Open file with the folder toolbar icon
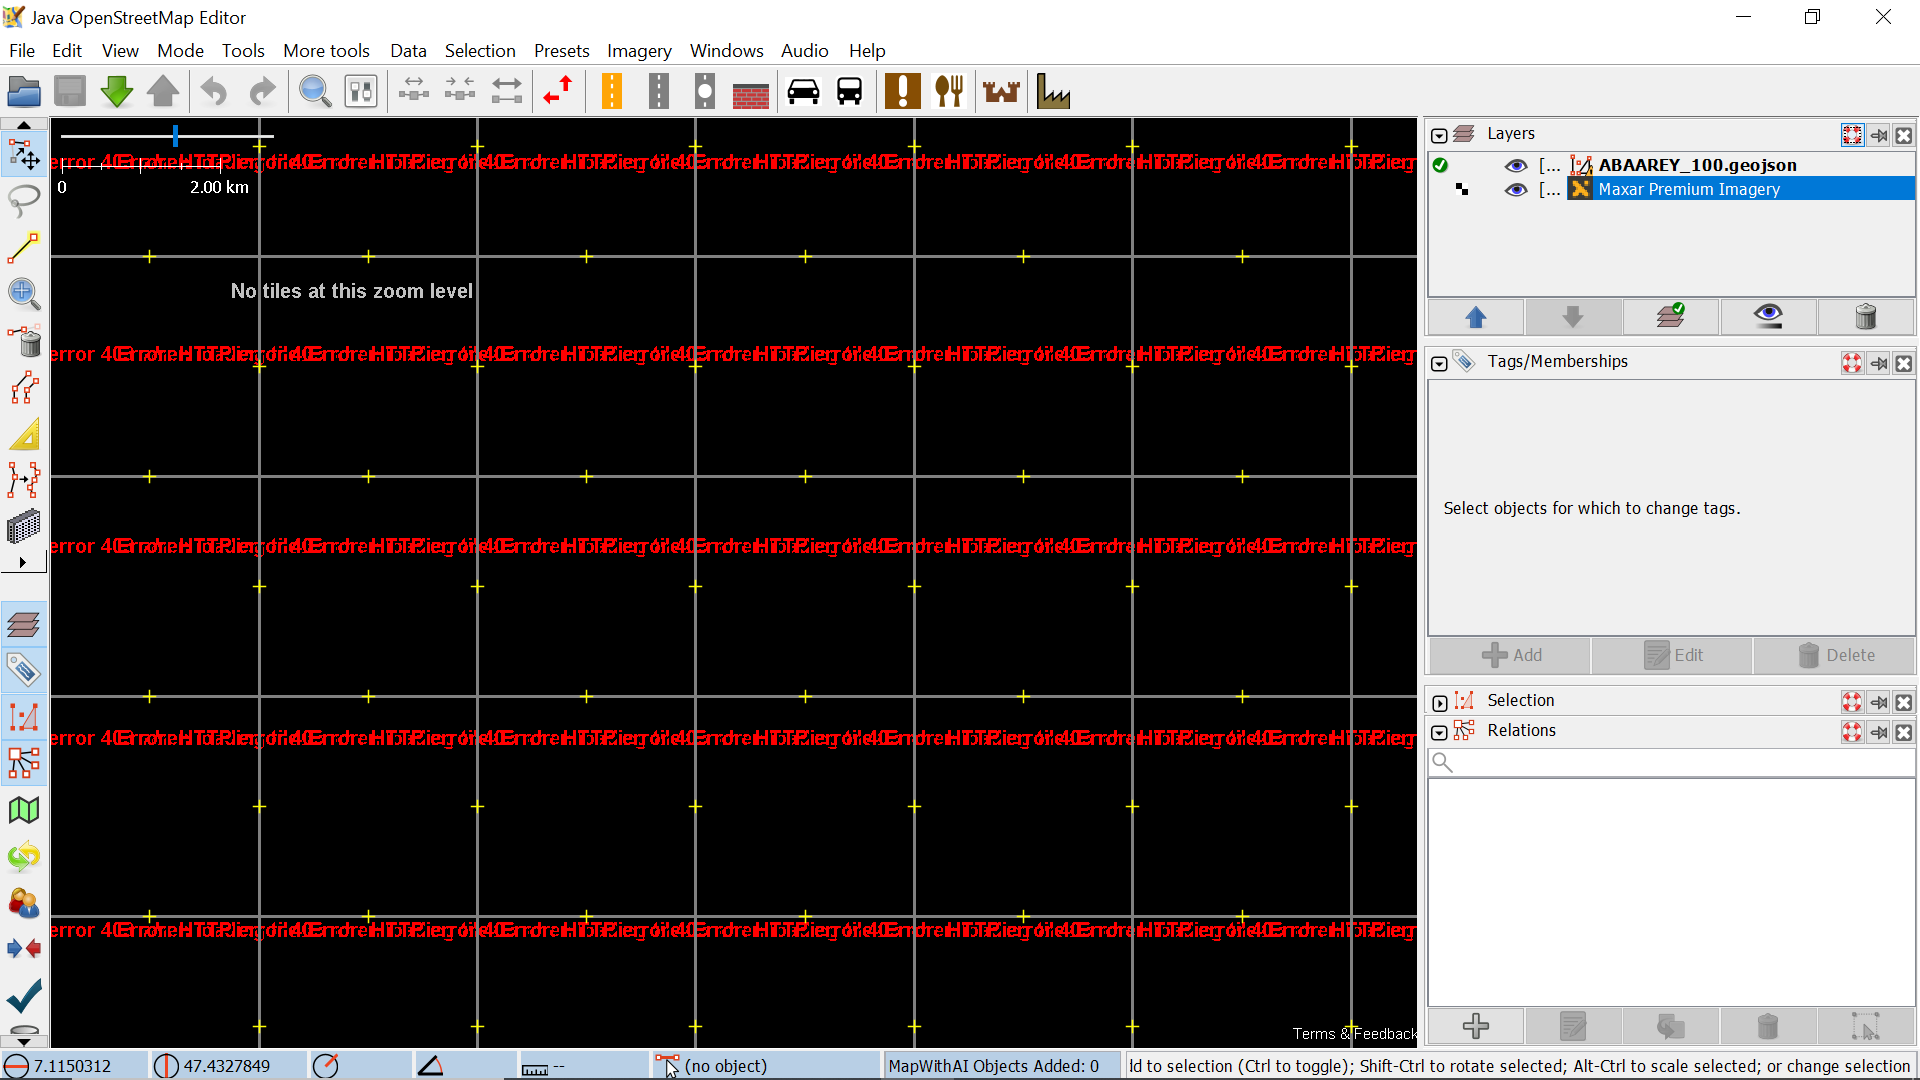Viewport: 1920px width, 1080px height. point(24,92)
